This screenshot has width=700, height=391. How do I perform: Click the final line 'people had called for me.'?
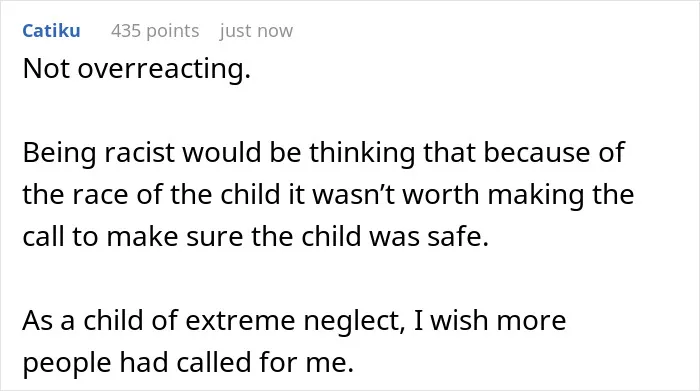click(188, 362)
